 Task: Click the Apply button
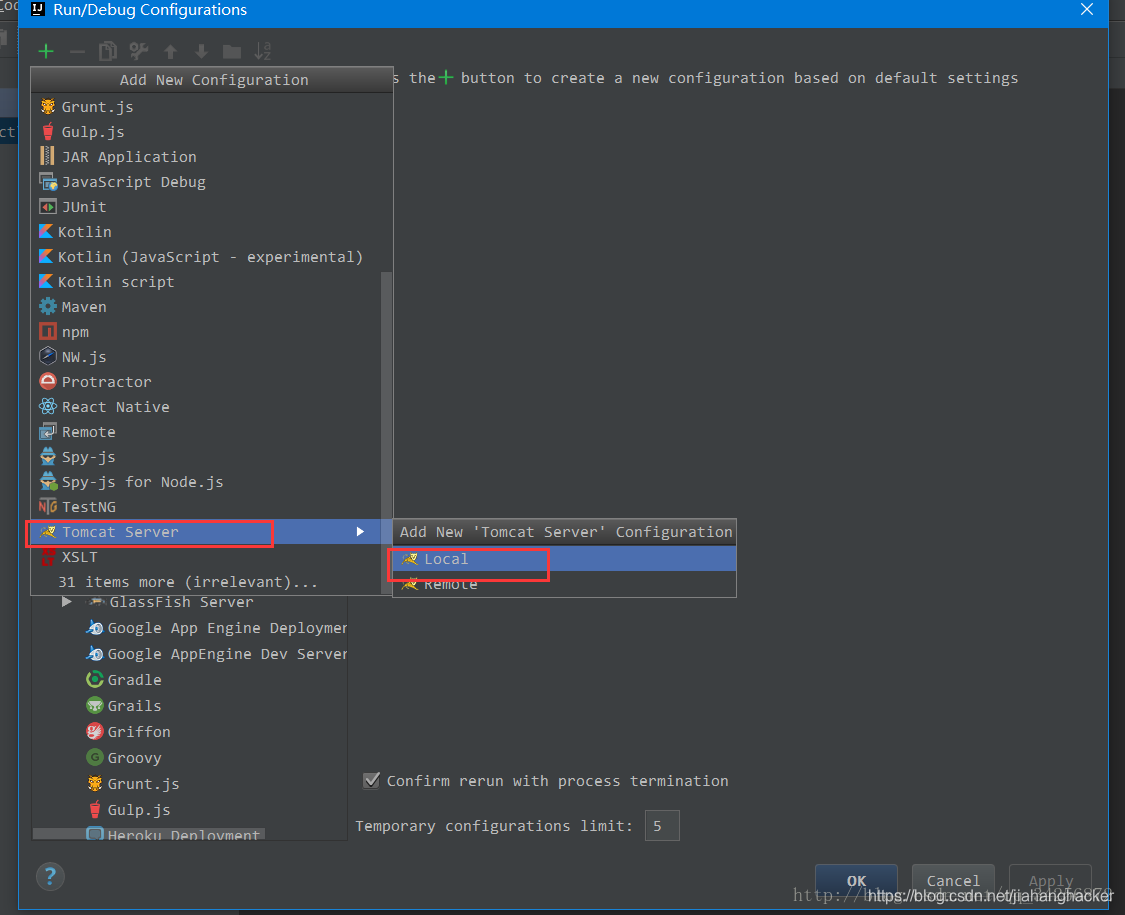pos(1050,881)
